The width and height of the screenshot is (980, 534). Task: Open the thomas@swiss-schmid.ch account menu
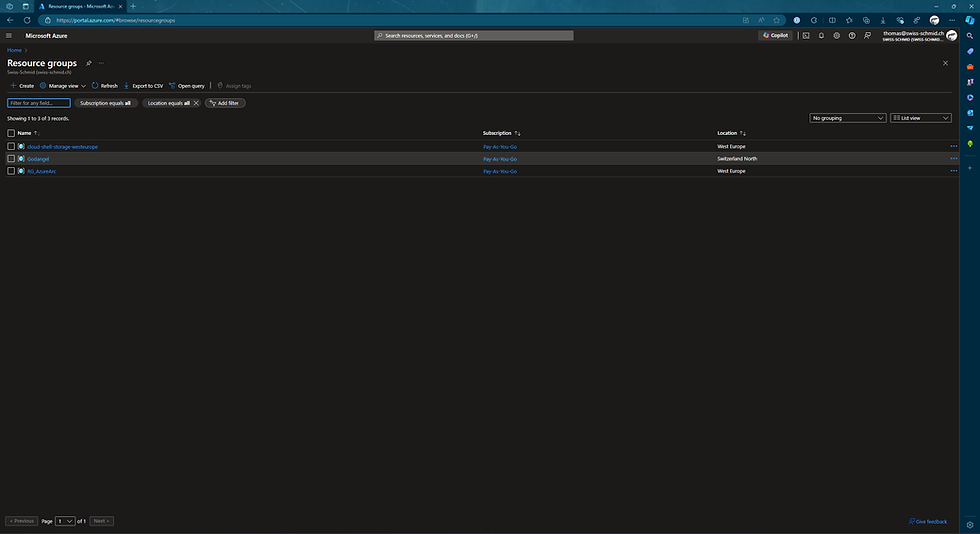click(919, 36)
